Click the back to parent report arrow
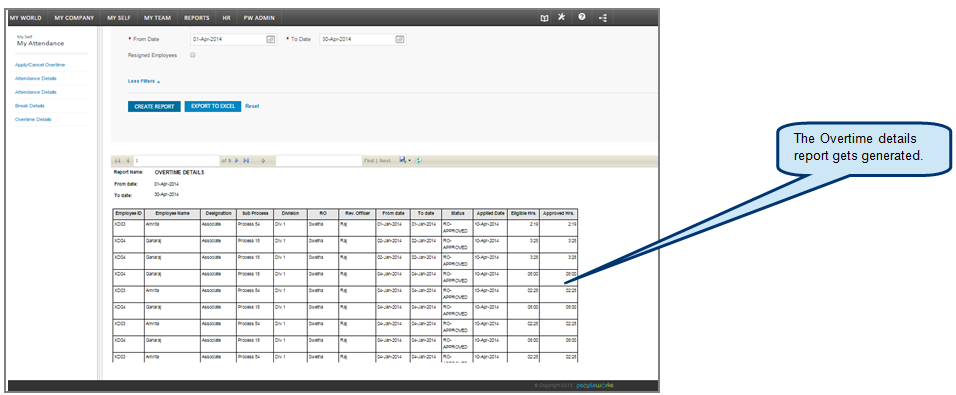 (x=263, y=160)
